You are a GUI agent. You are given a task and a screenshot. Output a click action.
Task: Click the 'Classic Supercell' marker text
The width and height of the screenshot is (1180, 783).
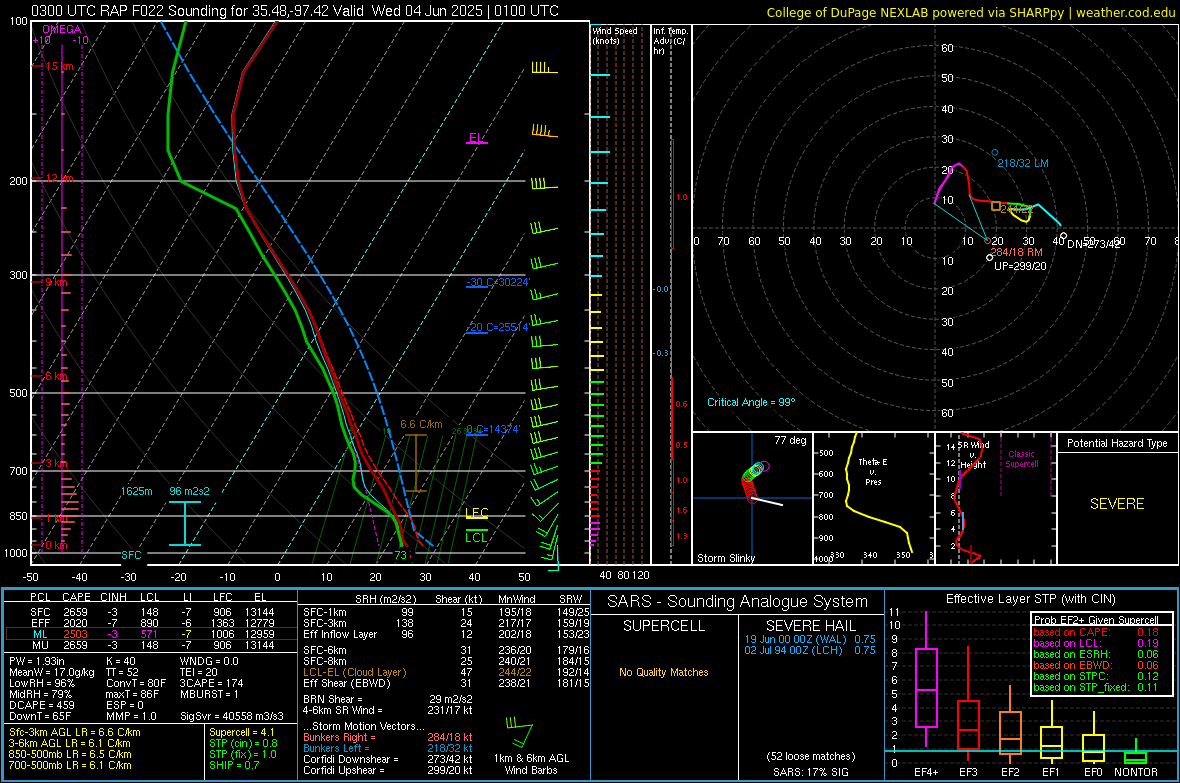(x=1022, y=459)
